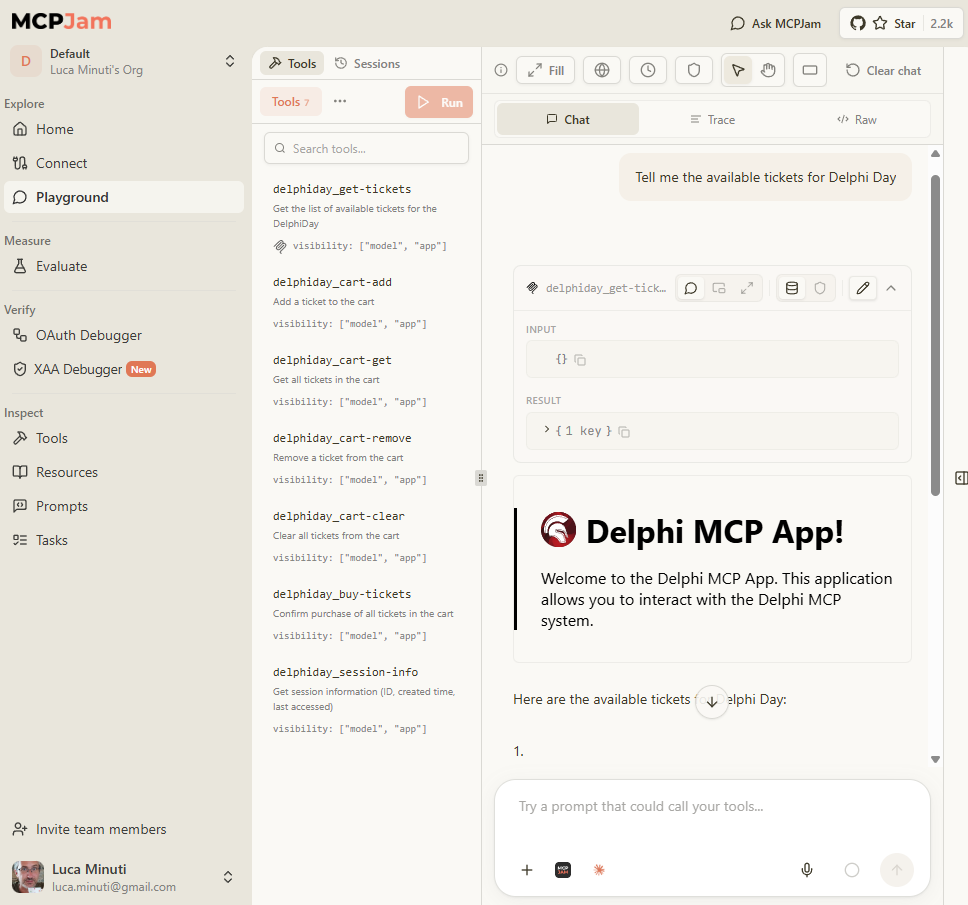The height and width of the screenshot is (905, 968).
Task: Switch to the Trace tab
Action: click(712, 119)
